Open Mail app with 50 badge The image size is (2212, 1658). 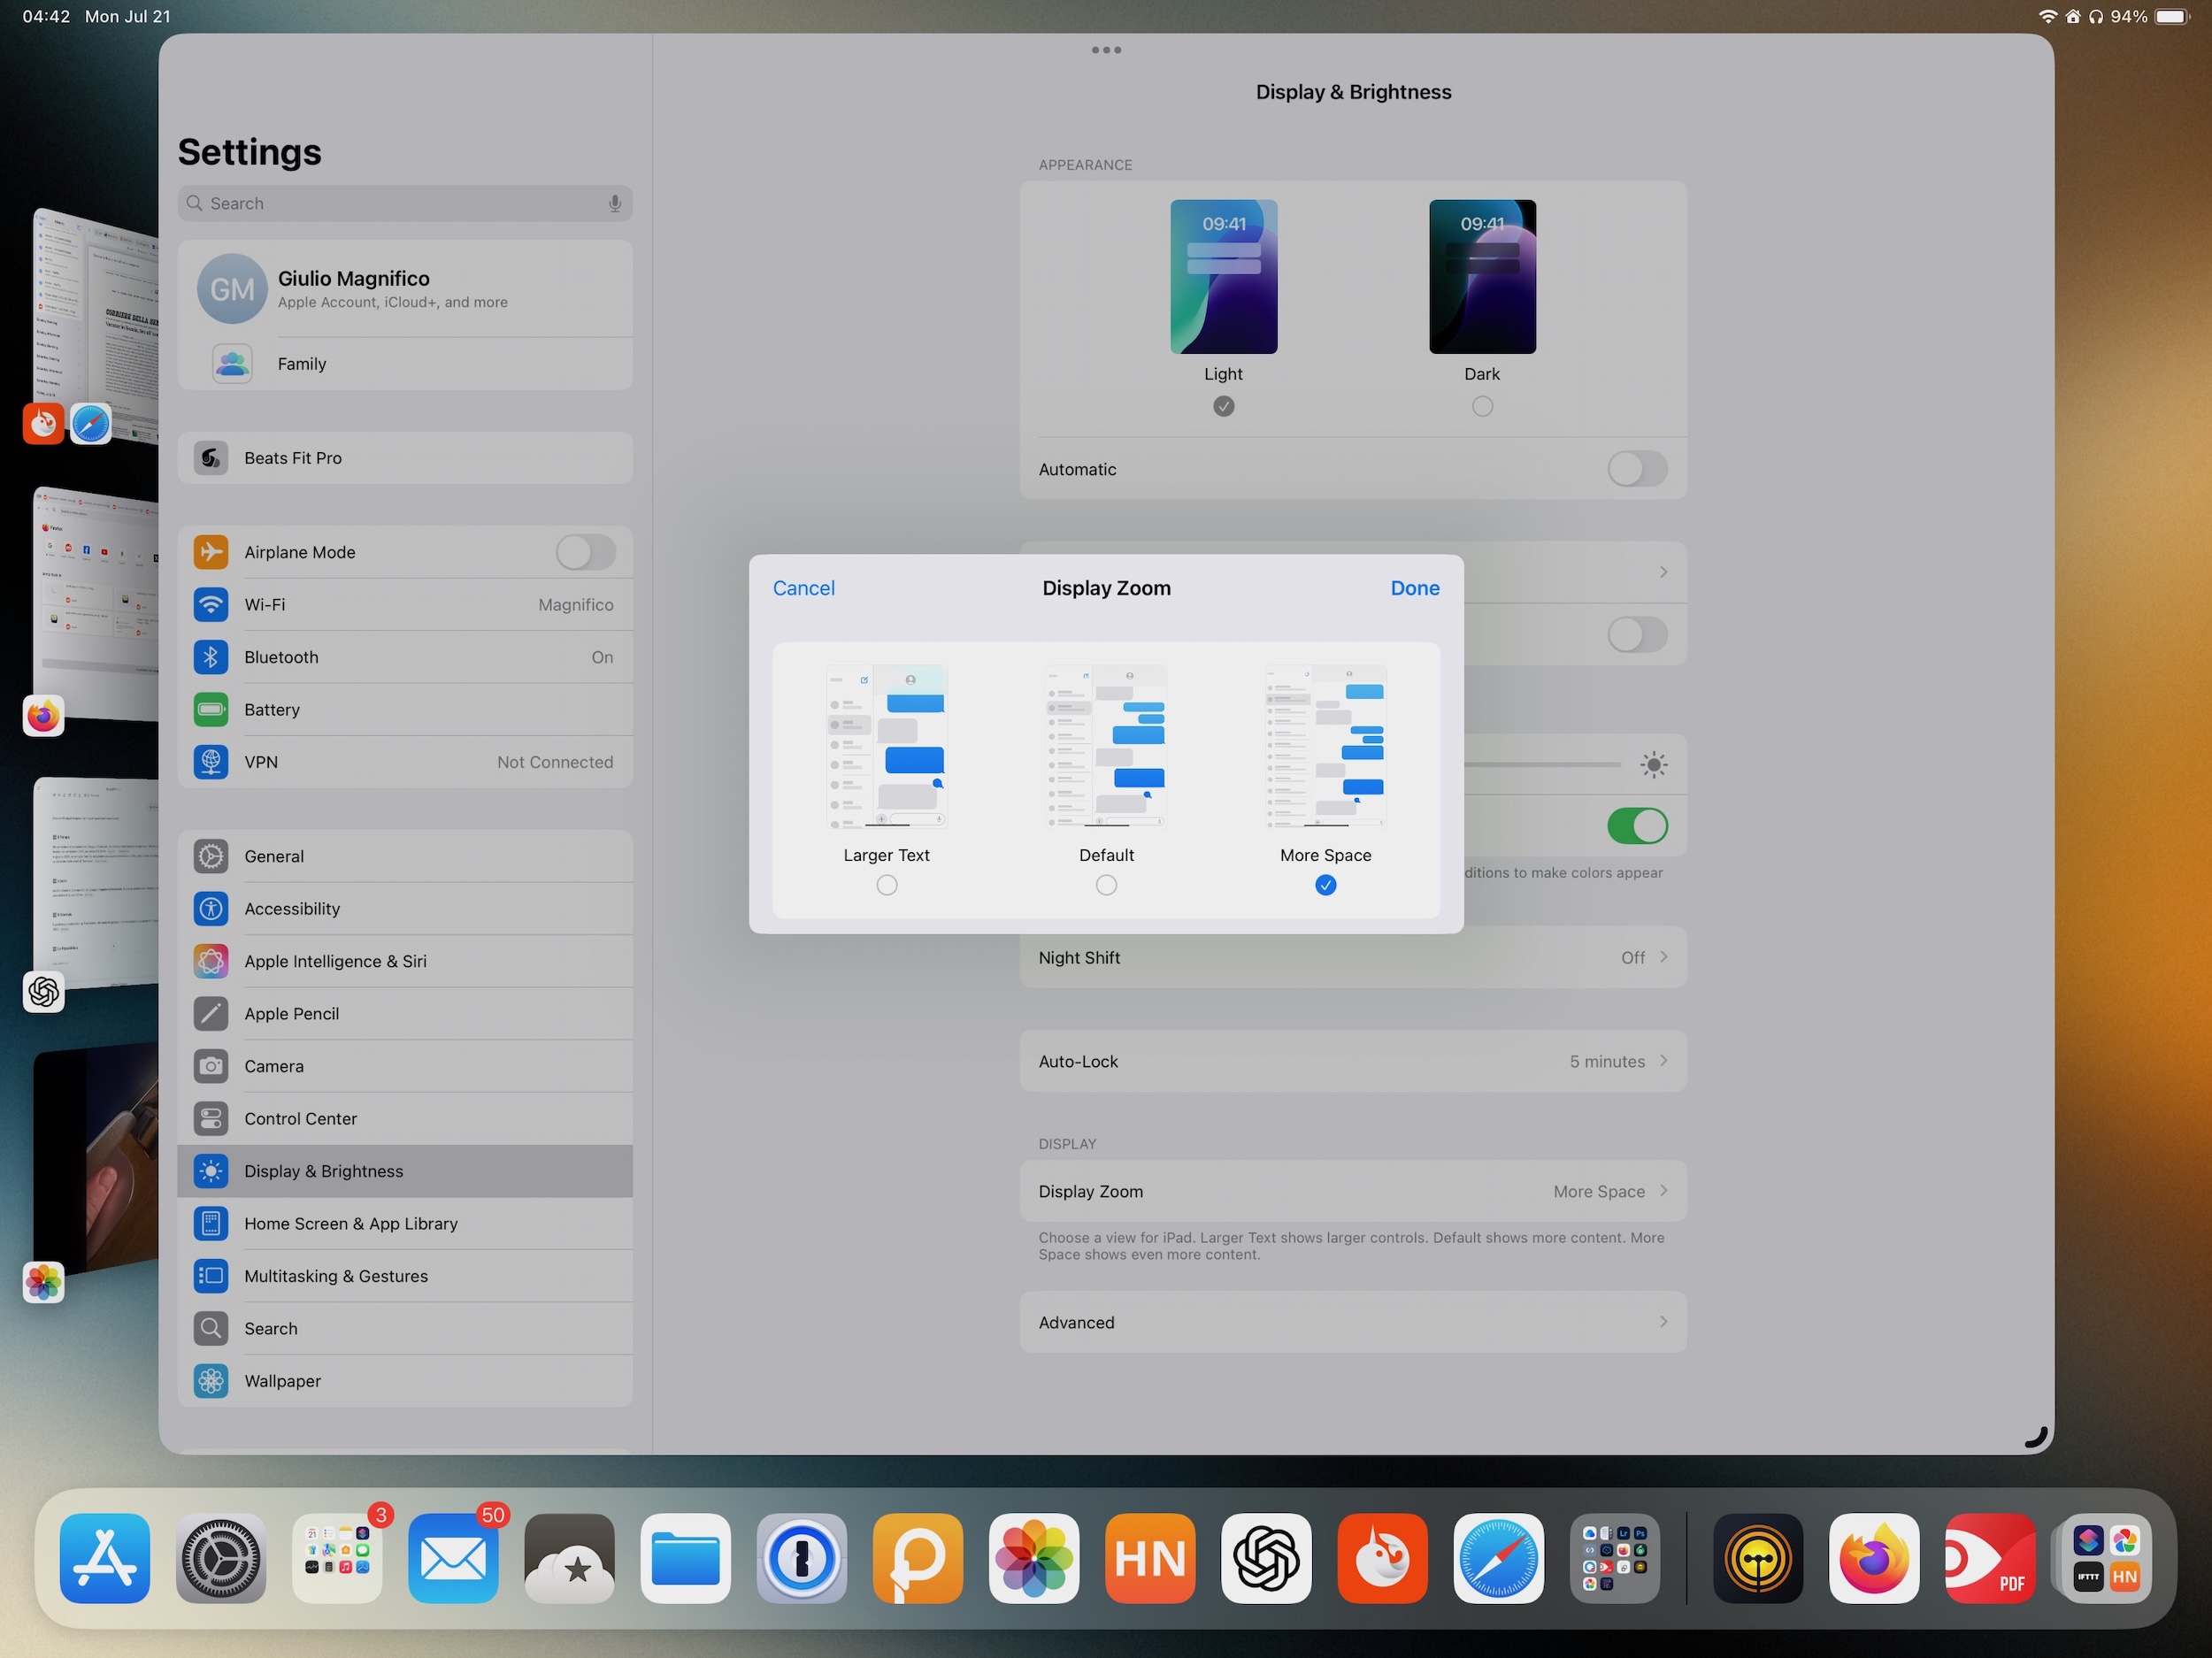click(x=453, y=1558)
